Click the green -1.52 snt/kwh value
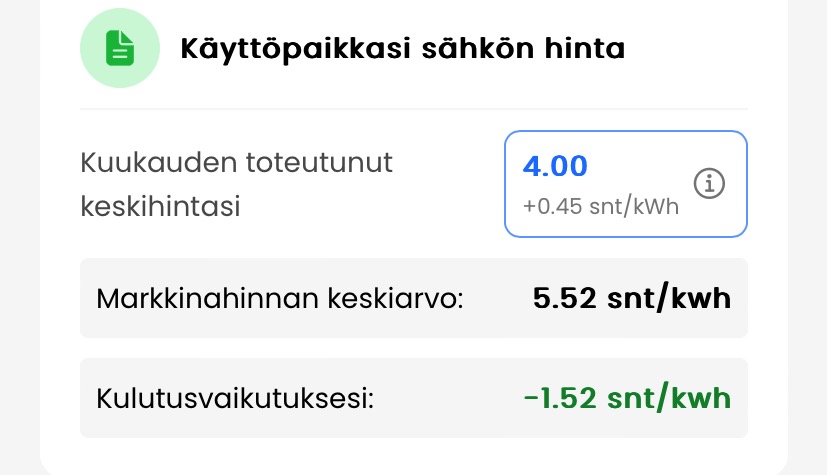Screen dimensions: 827x475 tap(627, 398)
